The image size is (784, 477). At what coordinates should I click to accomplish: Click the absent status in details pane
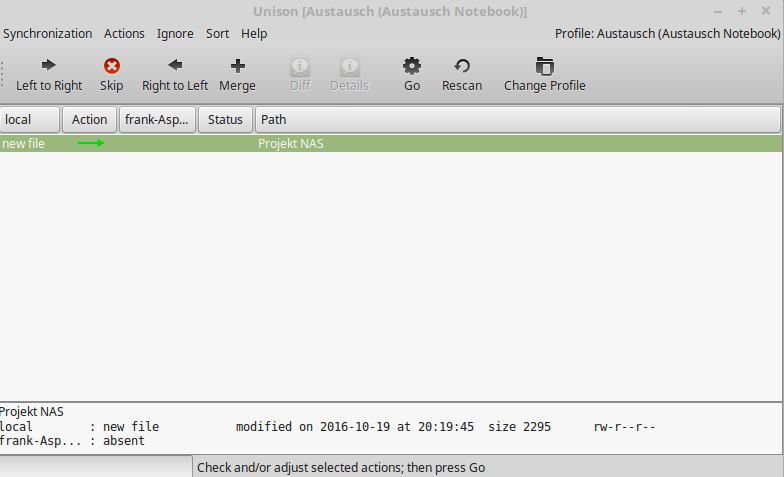coord(124,440)
